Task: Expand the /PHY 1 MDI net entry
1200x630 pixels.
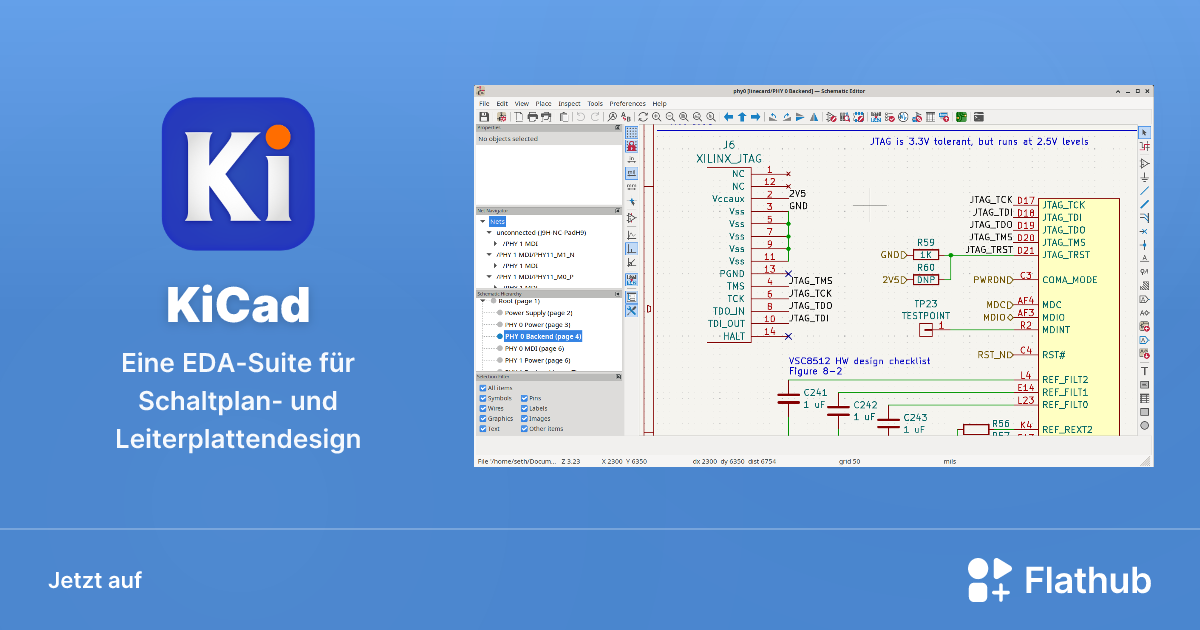Action: click(x=495, y=244)
